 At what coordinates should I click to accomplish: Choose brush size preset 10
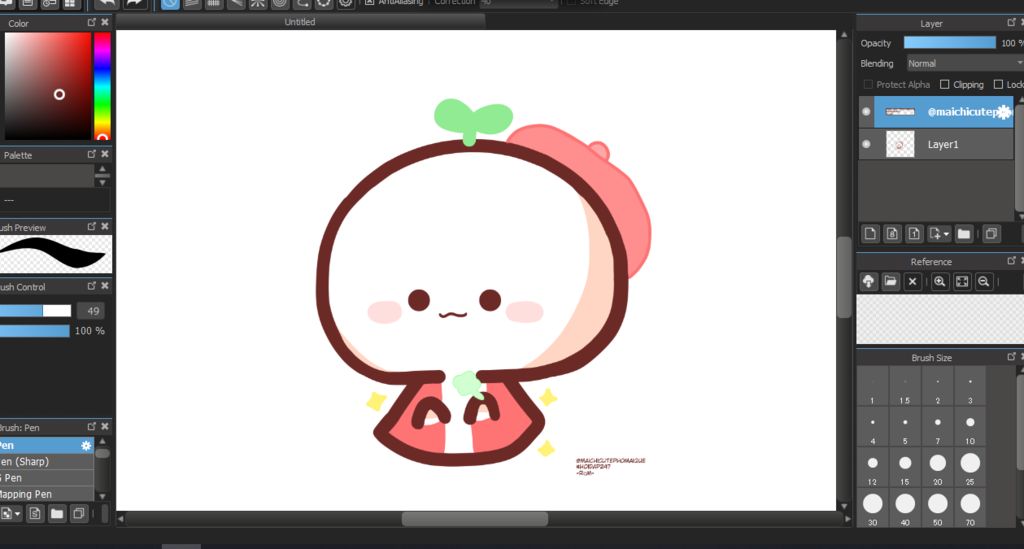click(970, 428)
